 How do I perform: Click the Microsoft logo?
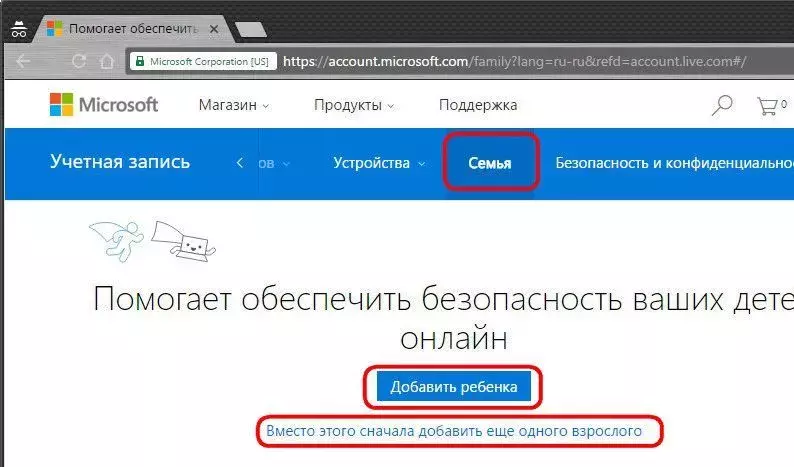(x=104, y=105)
